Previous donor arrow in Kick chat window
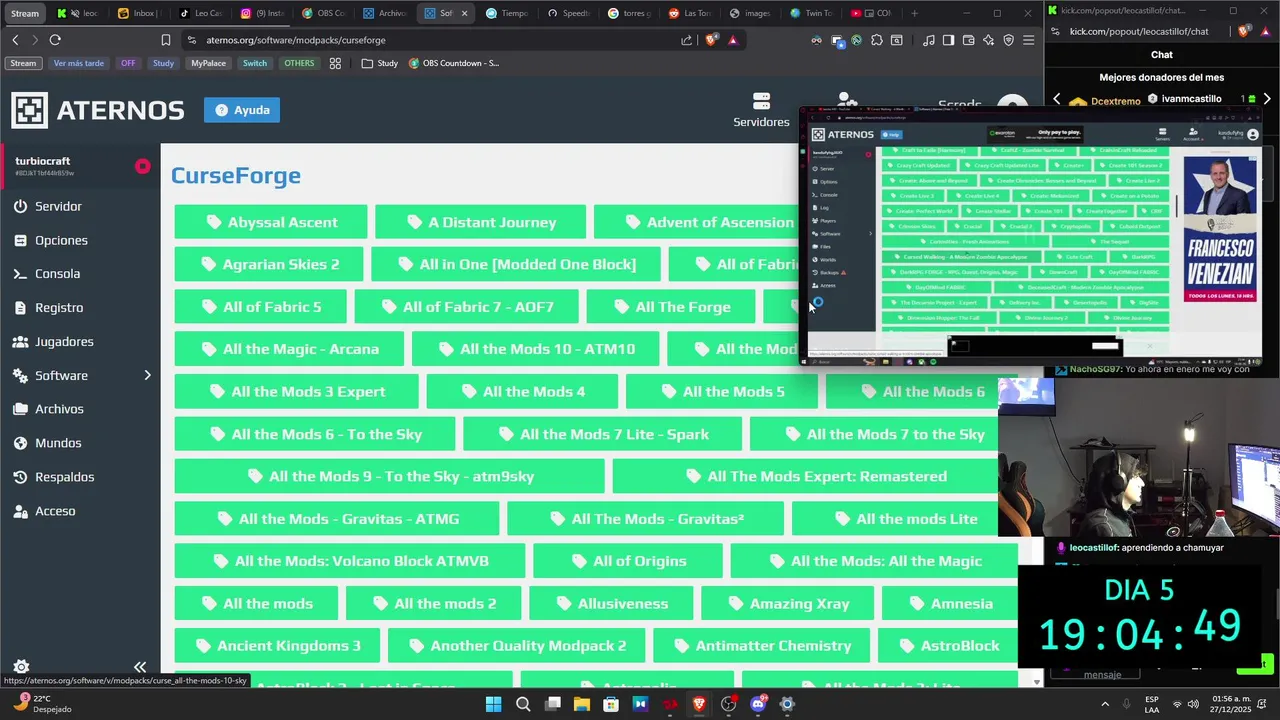 1057,99
